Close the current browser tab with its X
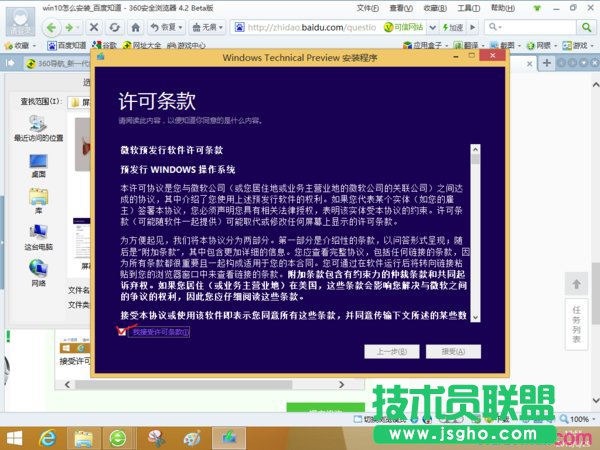This screenshot has width=600, height=450. click(529, 64)
